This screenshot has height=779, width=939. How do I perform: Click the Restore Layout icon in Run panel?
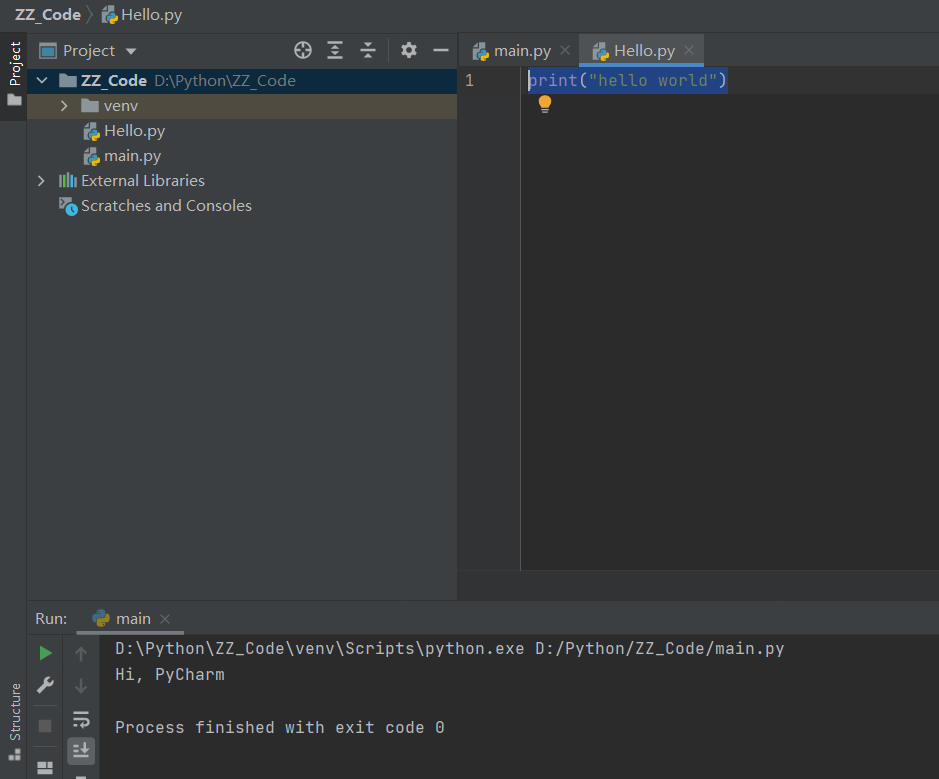45,767
